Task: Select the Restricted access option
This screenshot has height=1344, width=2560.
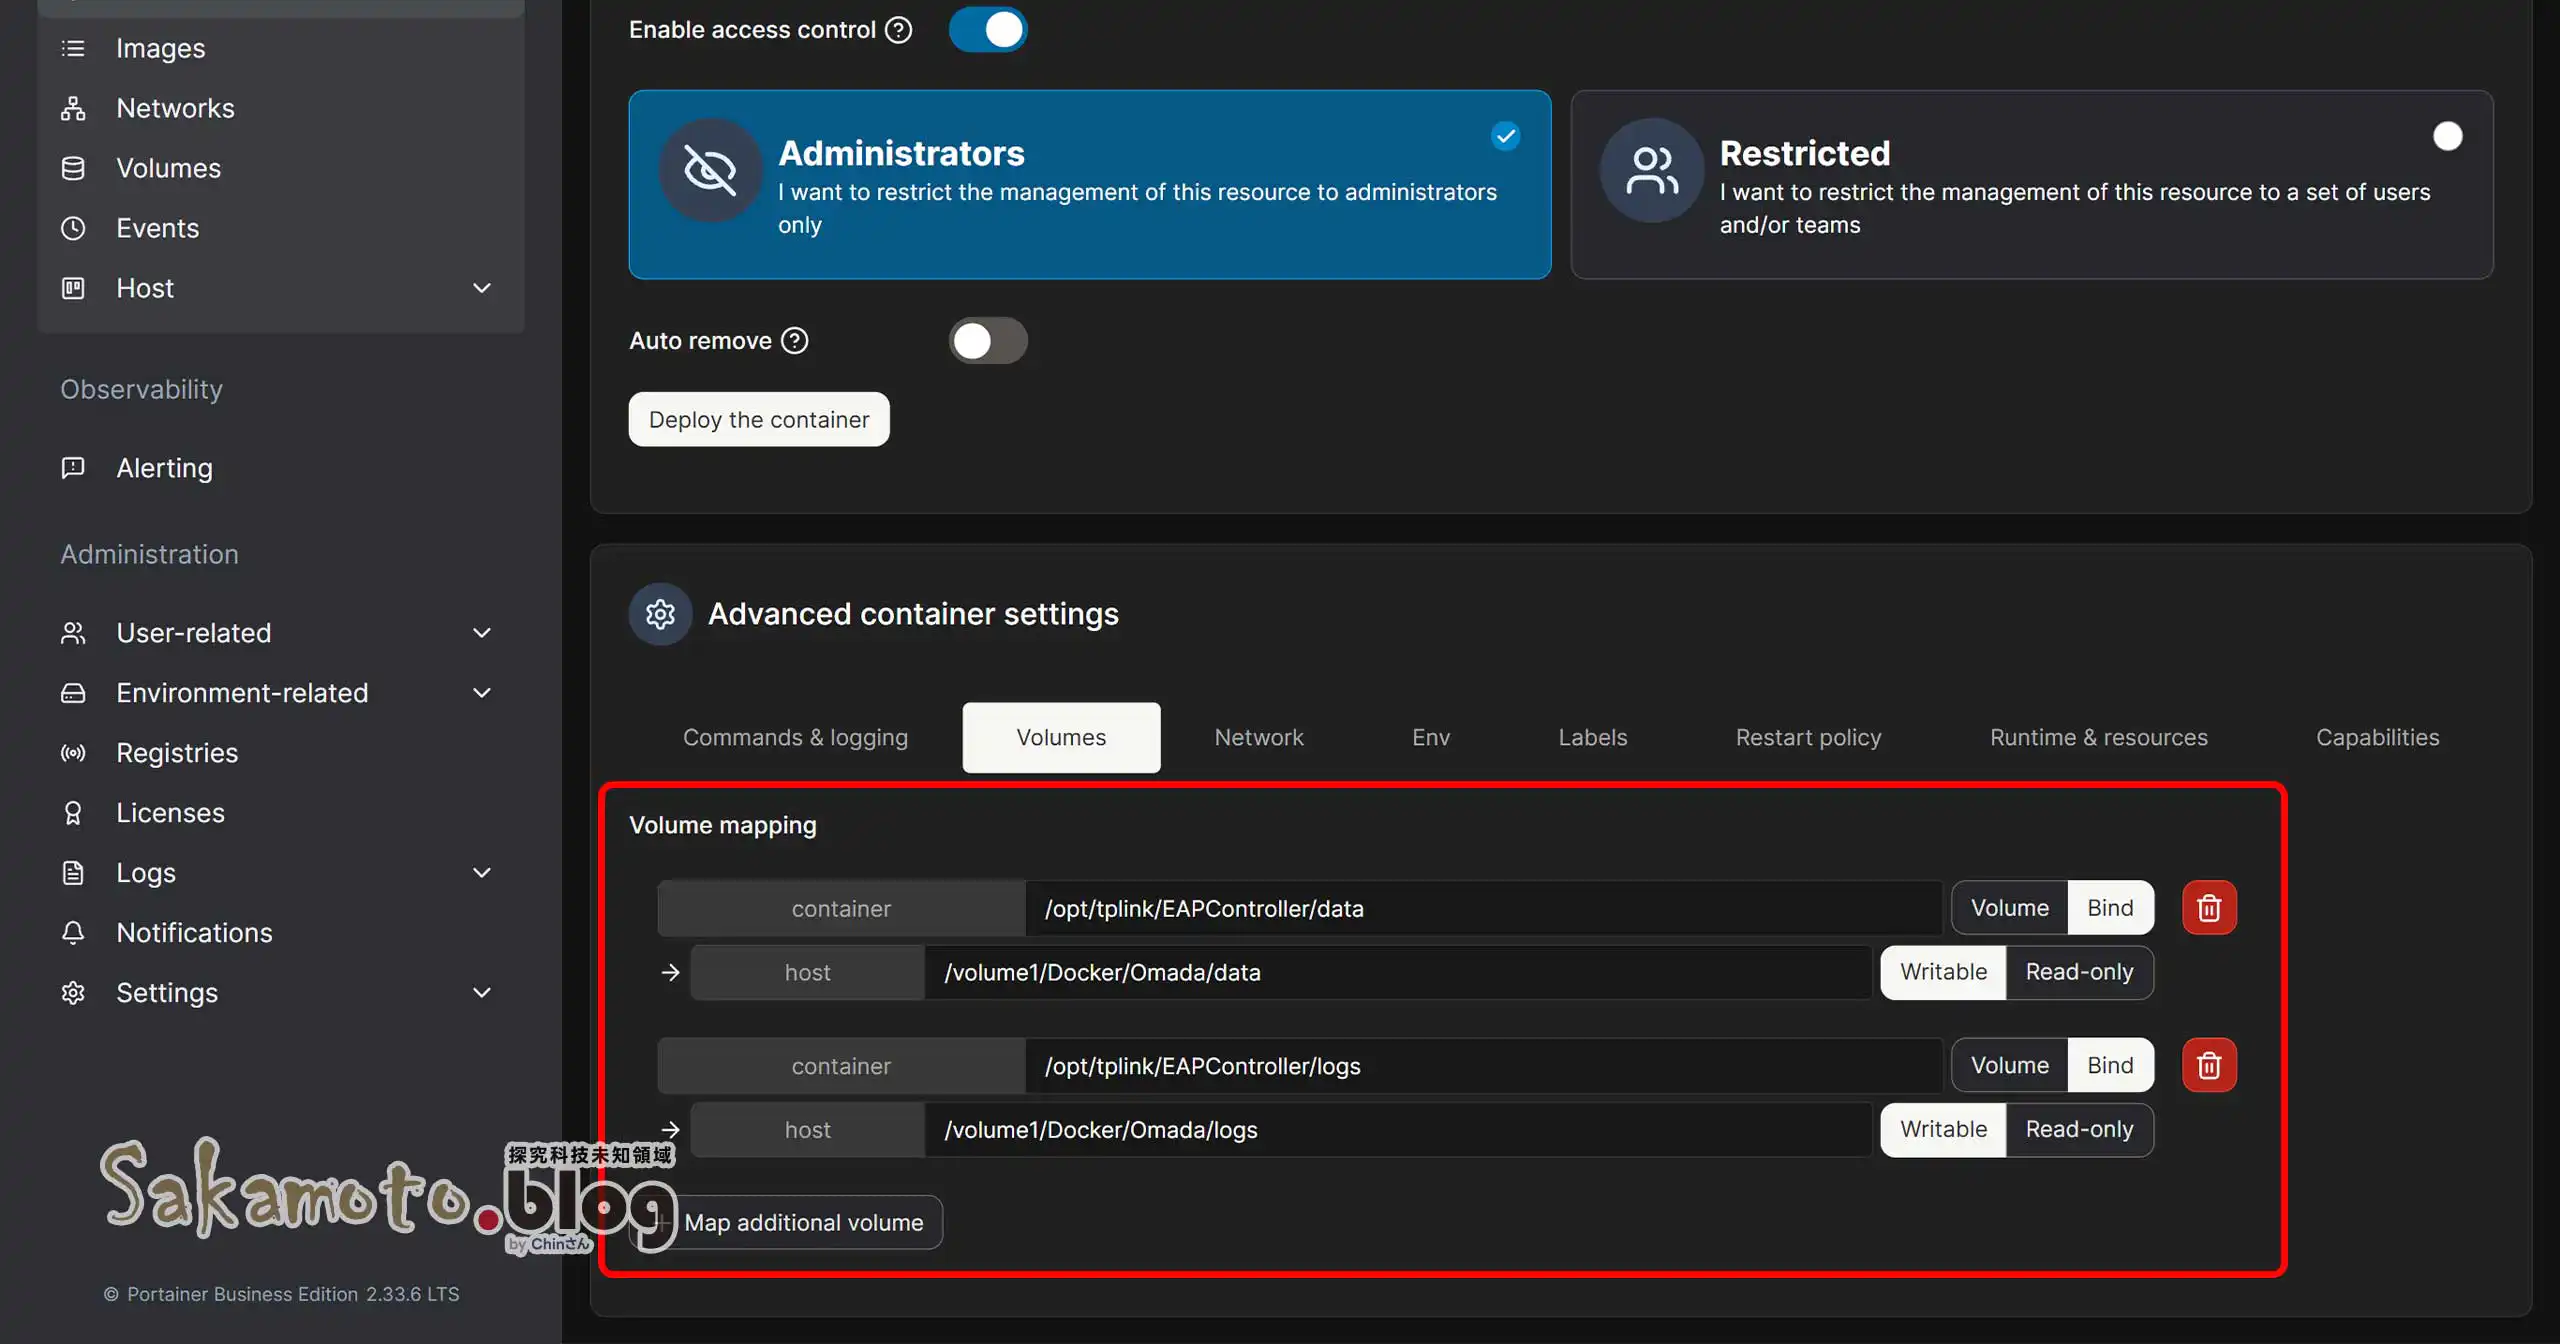Action: [2031, 185]
